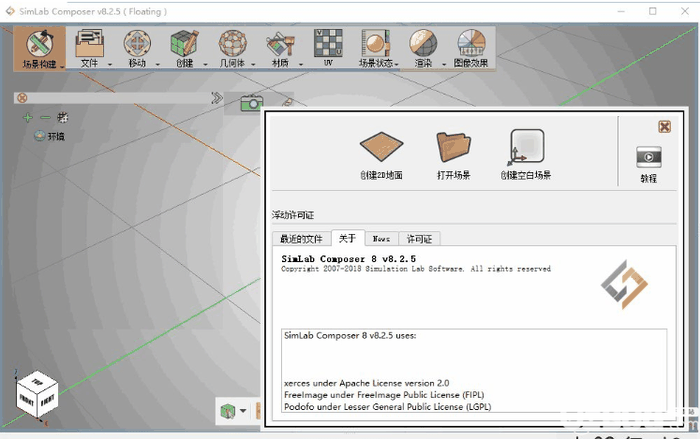This screenshot has height=439, width=700.
Task: Clear the scene browser search with X icon
Action: click(22, 98)
